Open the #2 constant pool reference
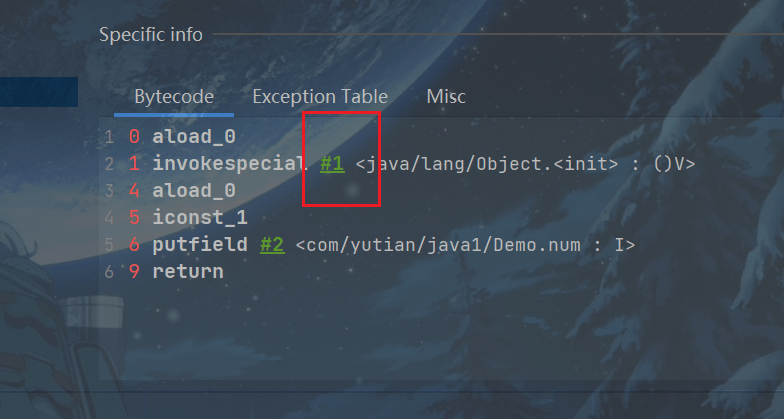784x419 pixels. pos(272,245)
